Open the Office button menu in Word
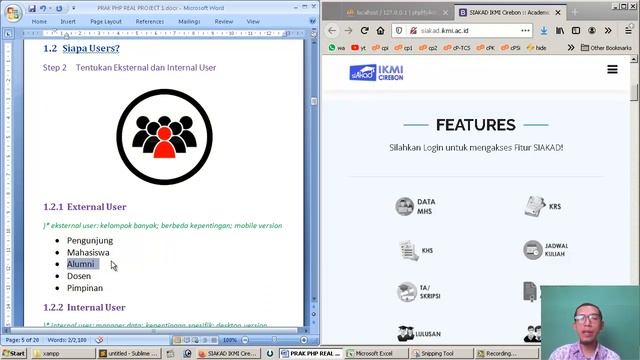640x360 pixels. (x=13, y=13)
